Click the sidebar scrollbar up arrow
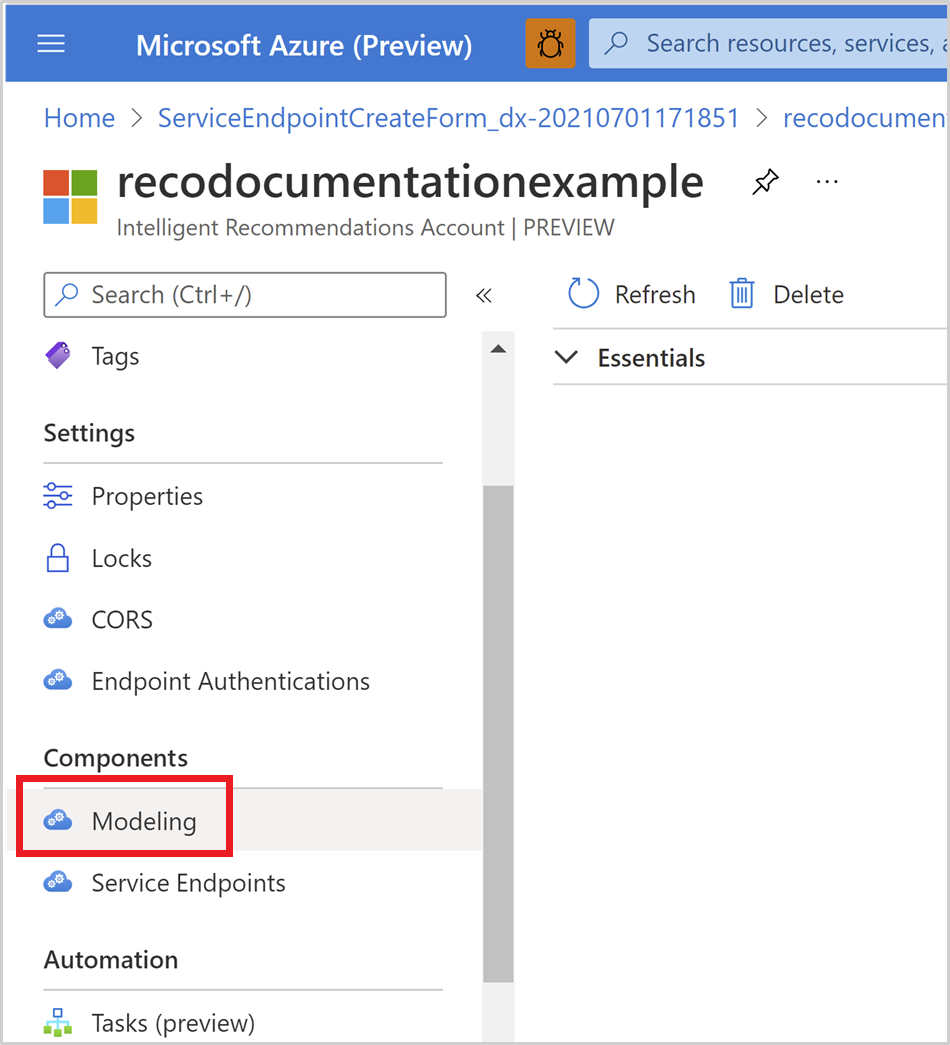The height and width of the screenshot is (1045, 950). [498, 349]
